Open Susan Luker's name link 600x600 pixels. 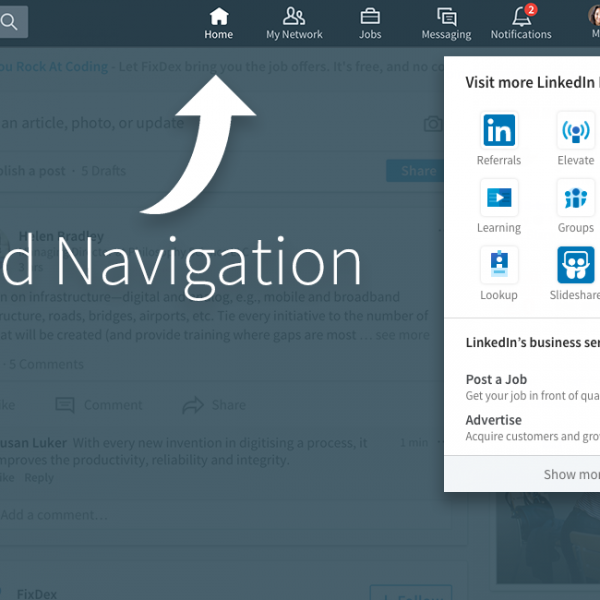(x=33, y=443)
